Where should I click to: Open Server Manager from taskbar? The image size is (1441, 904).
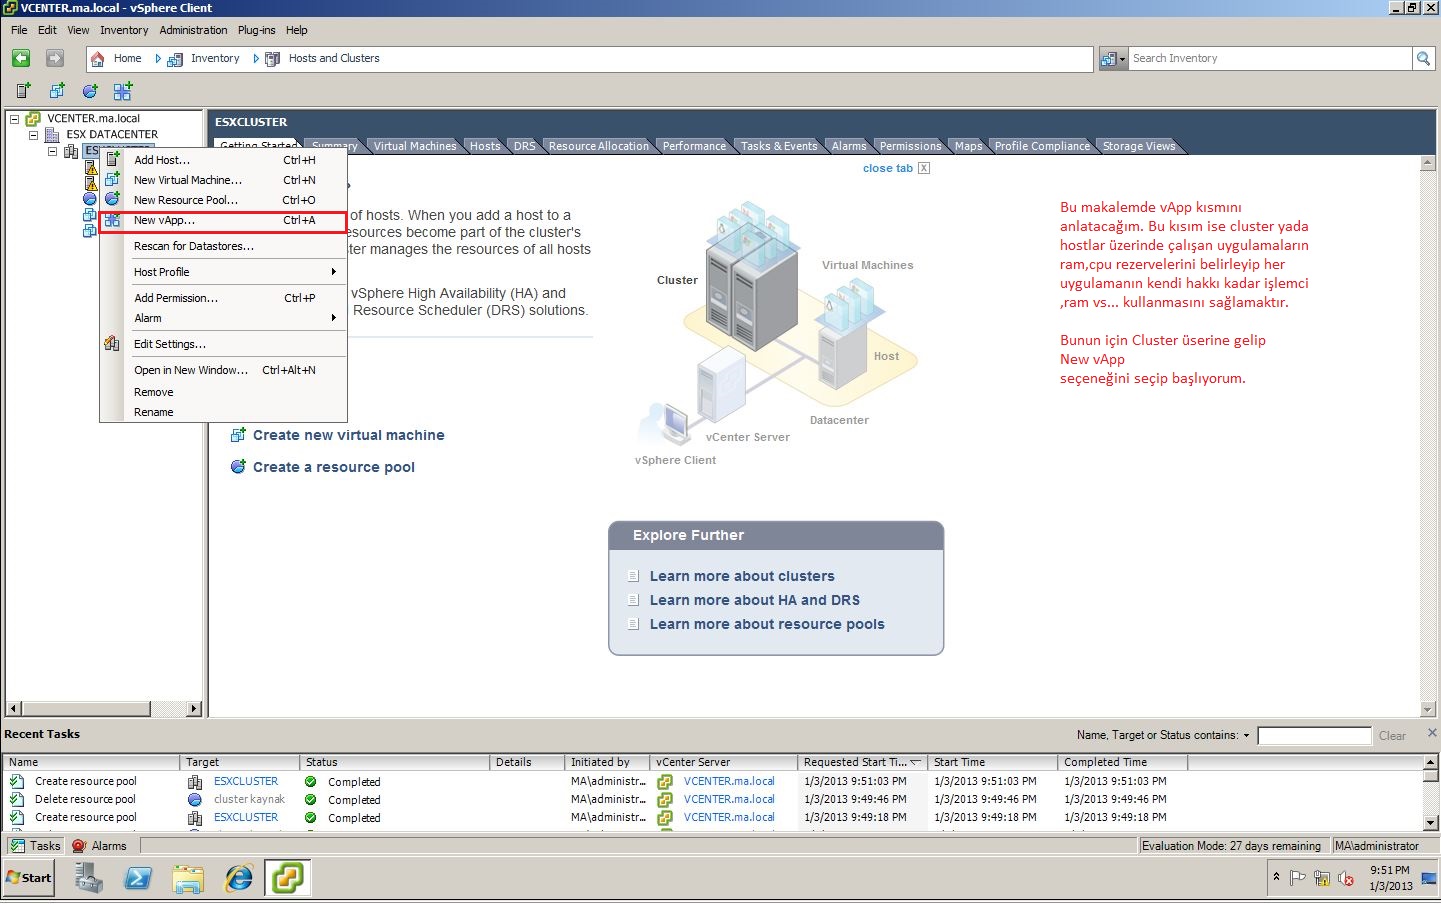click(x=89, y=878)
